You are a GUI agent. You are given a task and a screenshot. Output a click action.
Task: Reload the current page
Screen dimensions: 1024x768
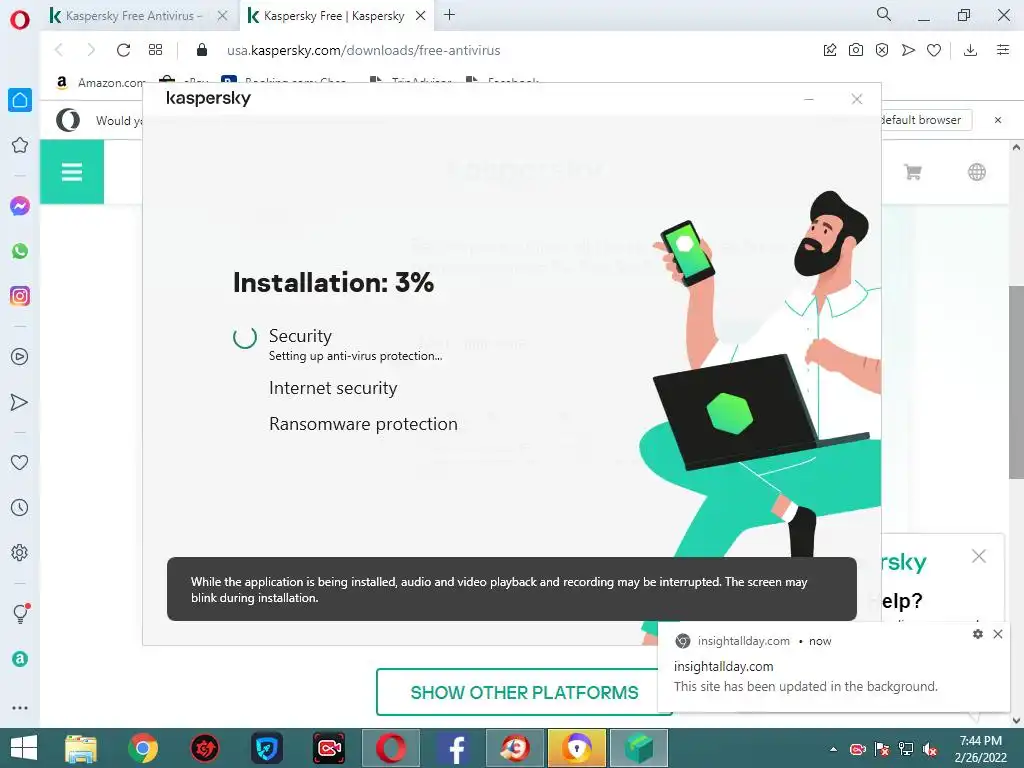click(123, 50)
